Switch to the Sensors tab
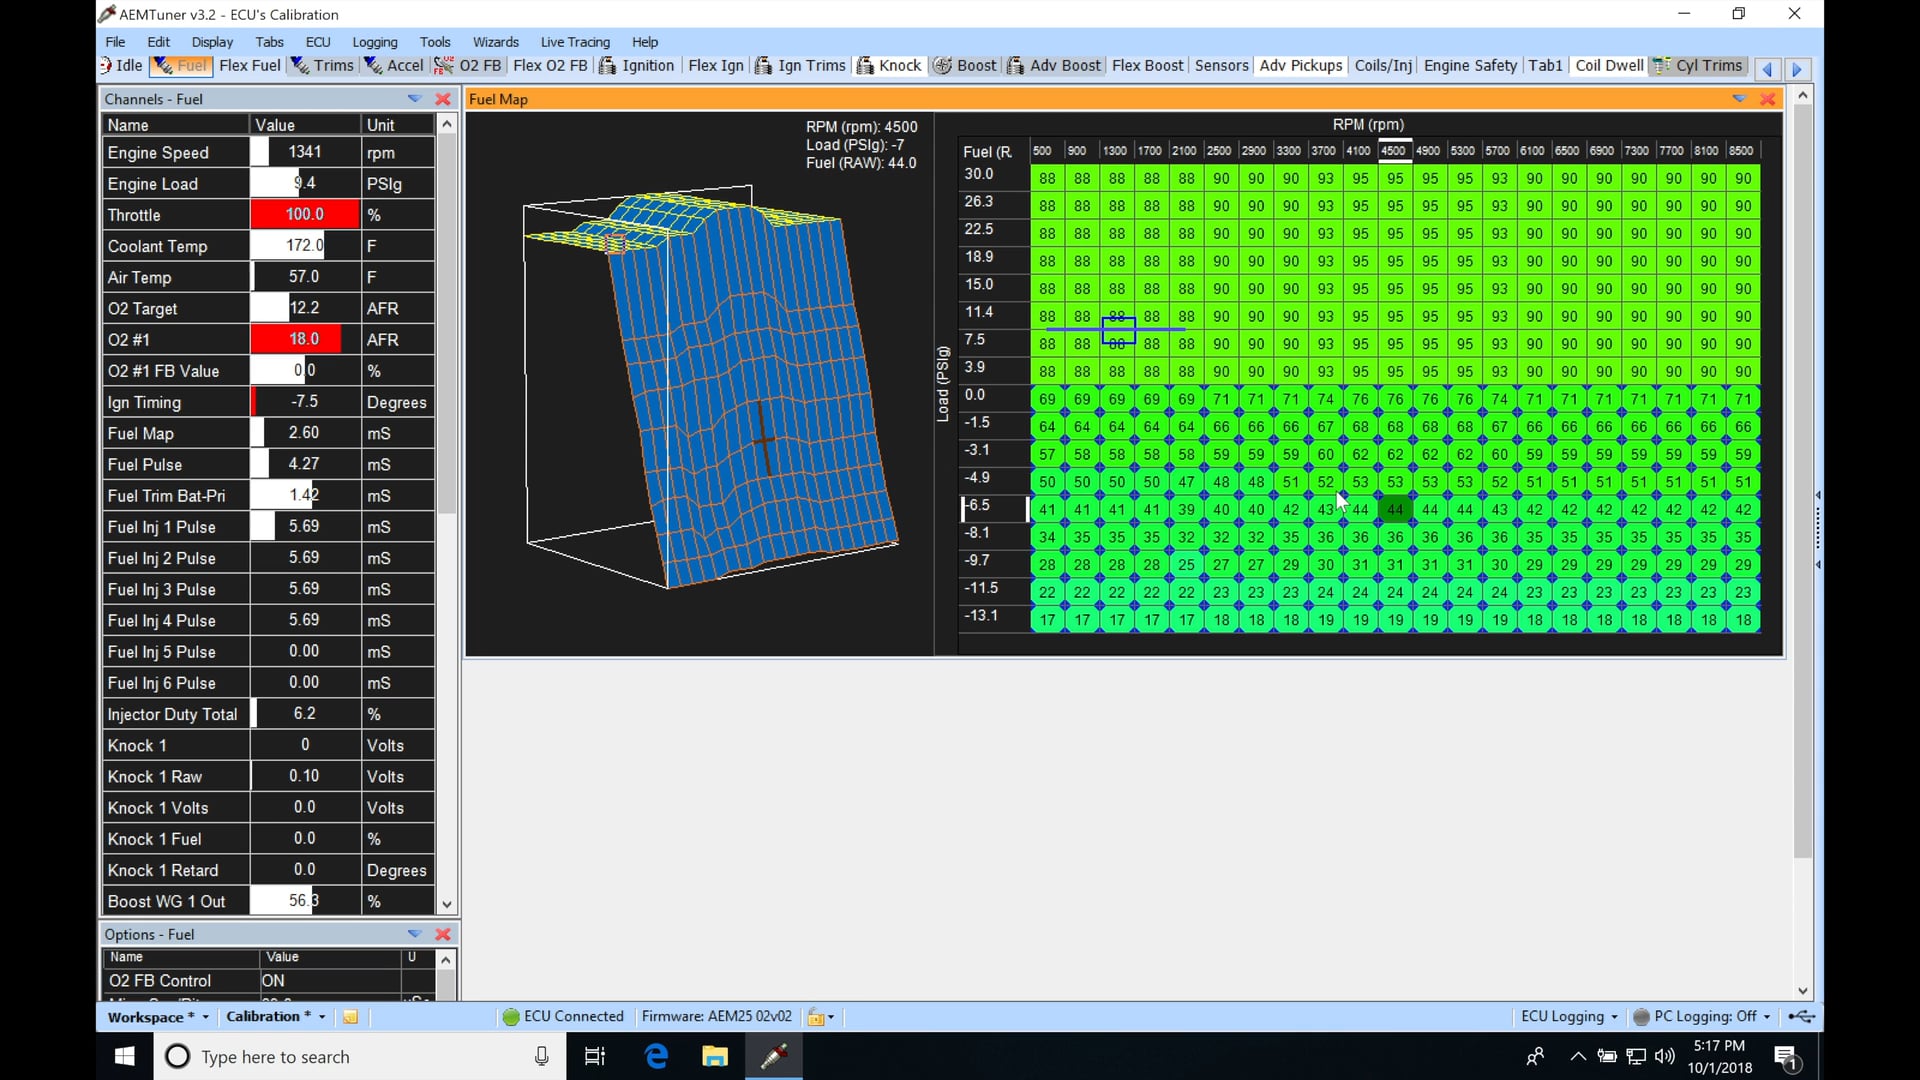 pos(1221,66)
